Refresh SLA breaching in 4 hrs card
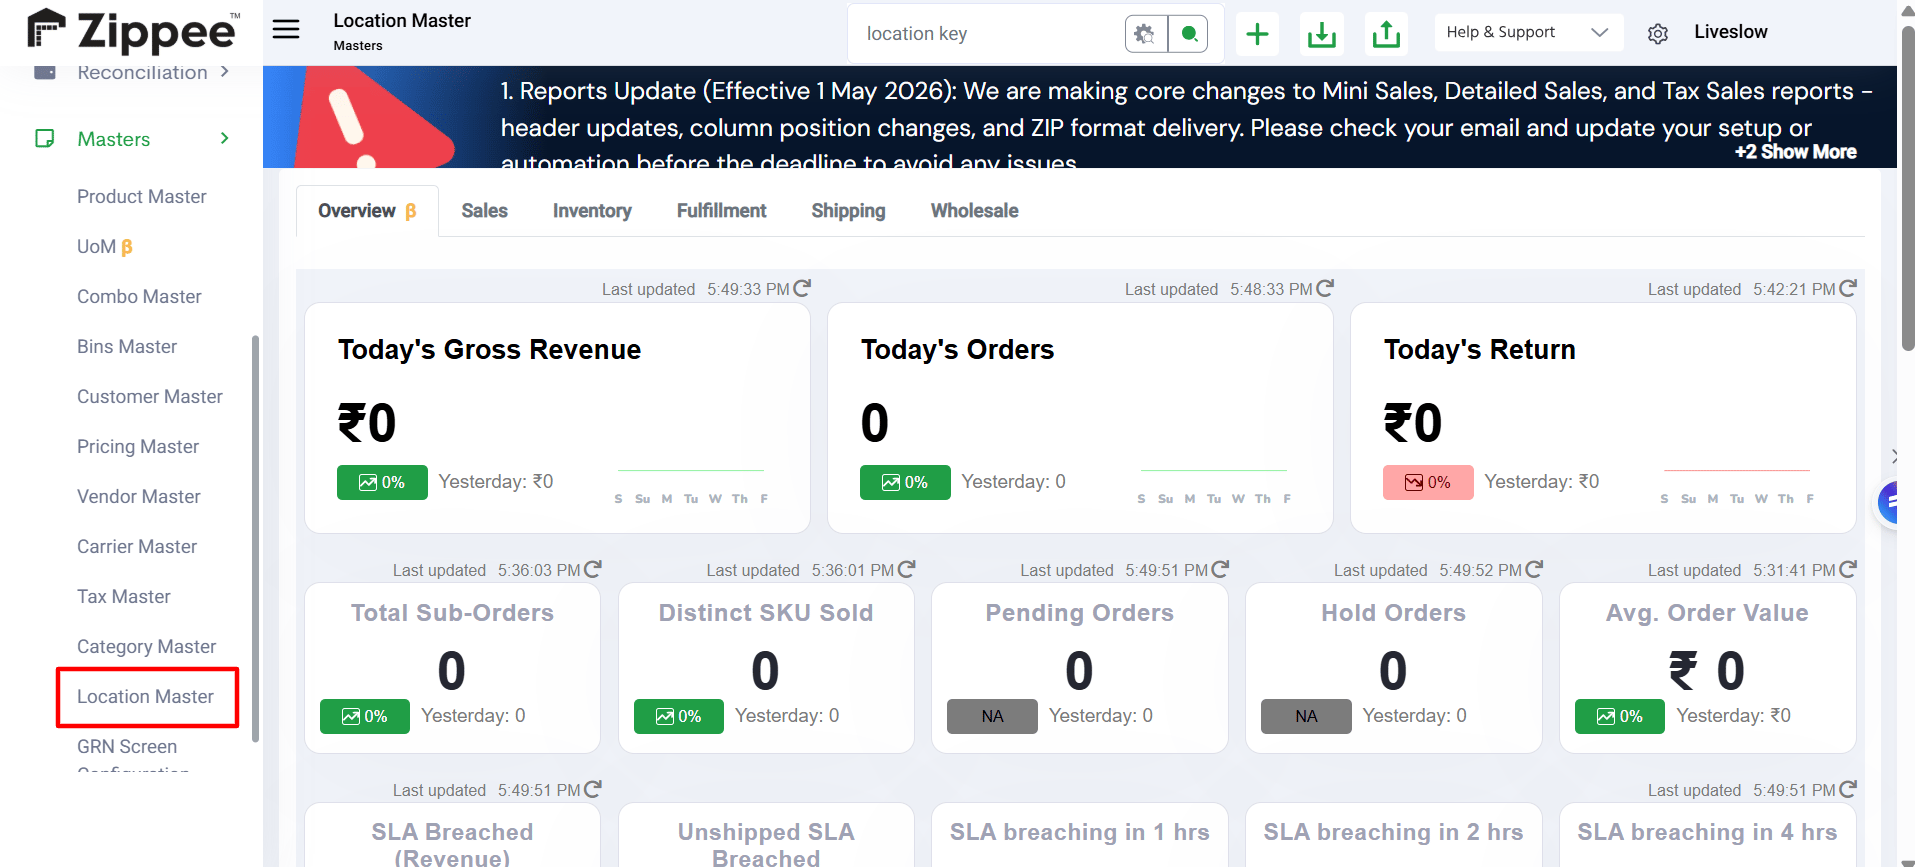 pos(1848,789)
